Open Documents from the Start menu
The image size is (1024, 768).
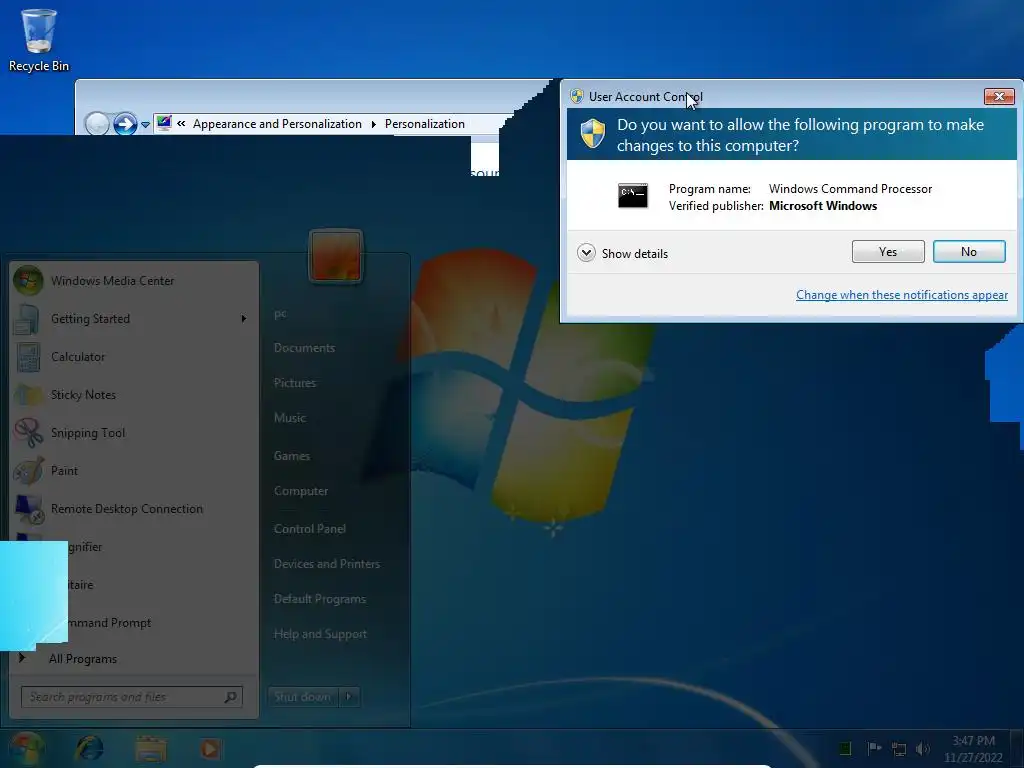(304, 348)
